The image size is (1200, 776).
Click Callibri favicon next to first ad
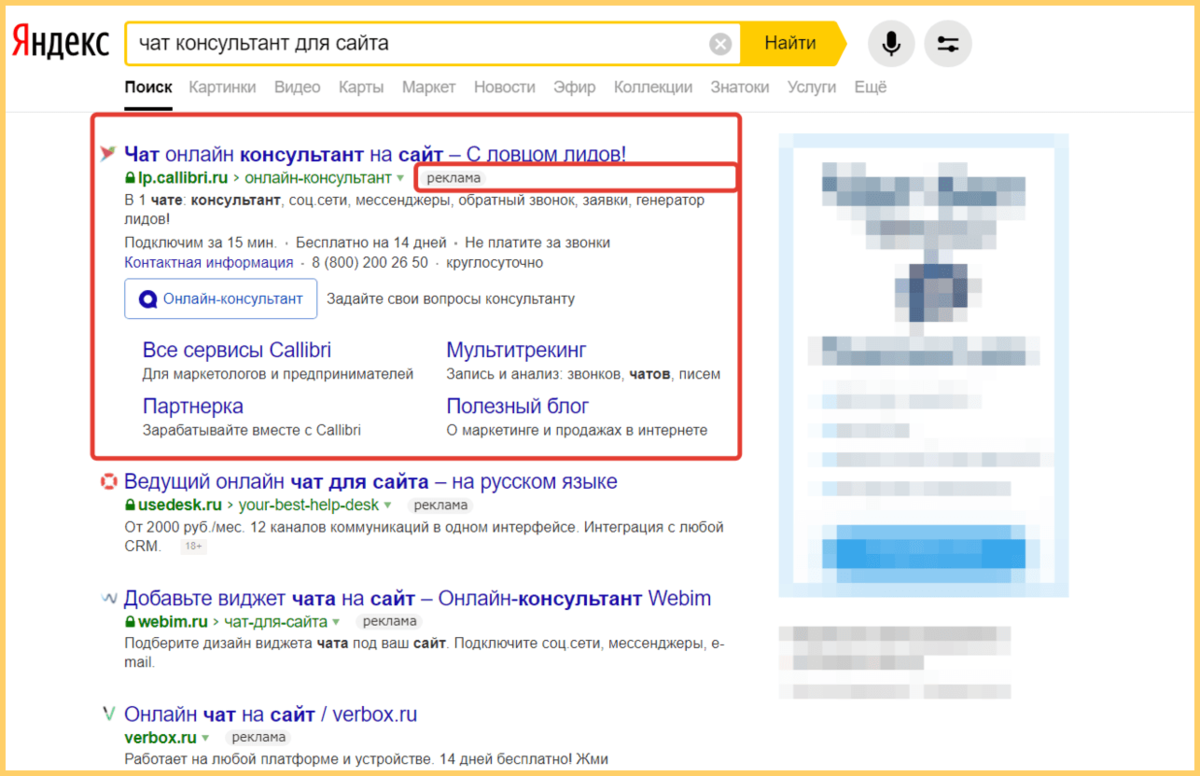(108, 153)
